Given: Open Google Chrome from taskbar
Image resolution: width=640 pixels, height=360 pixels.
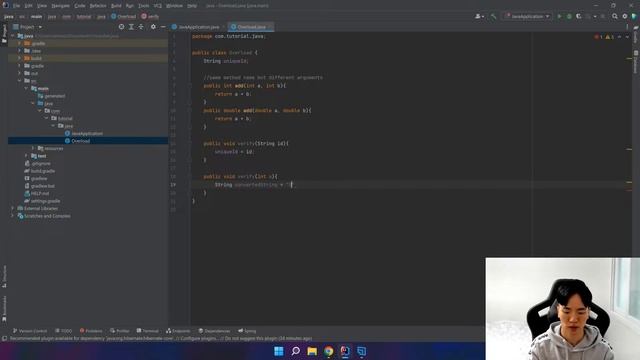Looking at the screenshot, I should click(x=329, y=351).
